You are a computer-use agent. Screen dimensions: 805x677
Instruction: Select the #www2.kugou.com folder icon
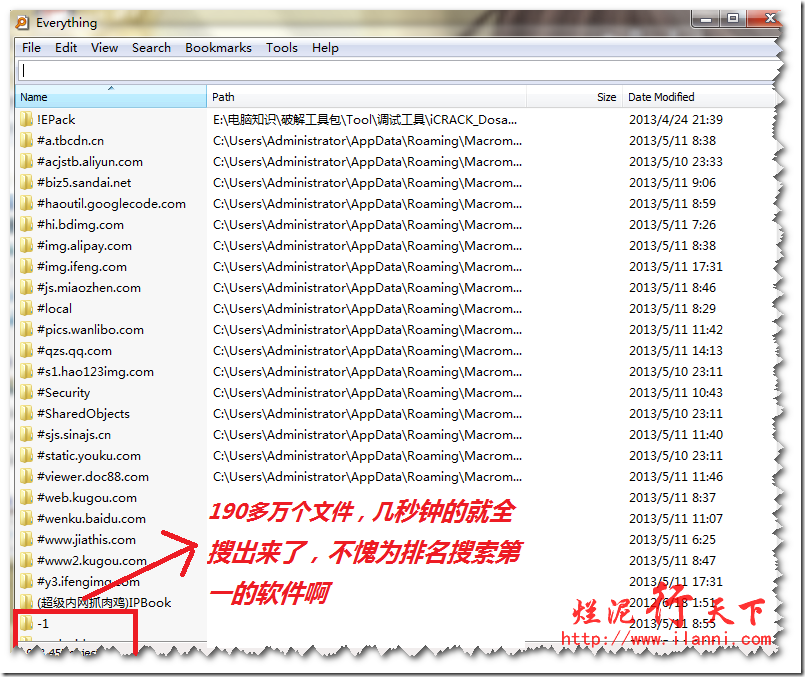click(x=26, y=561)
